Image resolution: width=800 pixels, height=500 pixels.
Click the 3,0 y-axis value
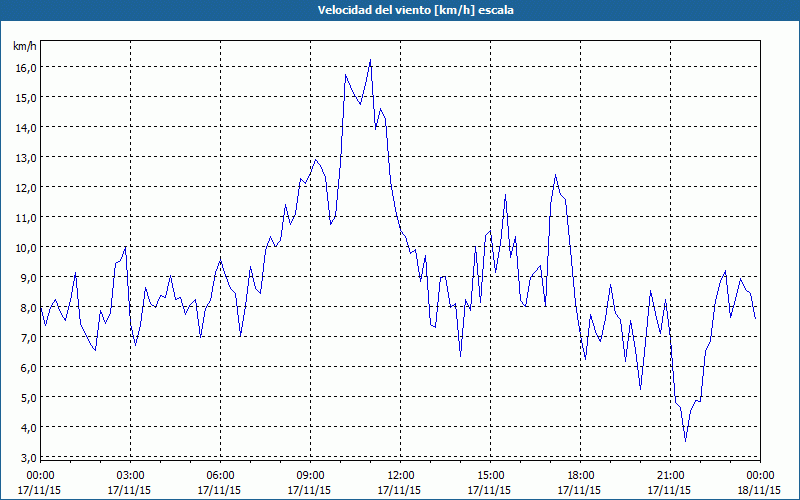pyautogui.click(x=29, y=458)
